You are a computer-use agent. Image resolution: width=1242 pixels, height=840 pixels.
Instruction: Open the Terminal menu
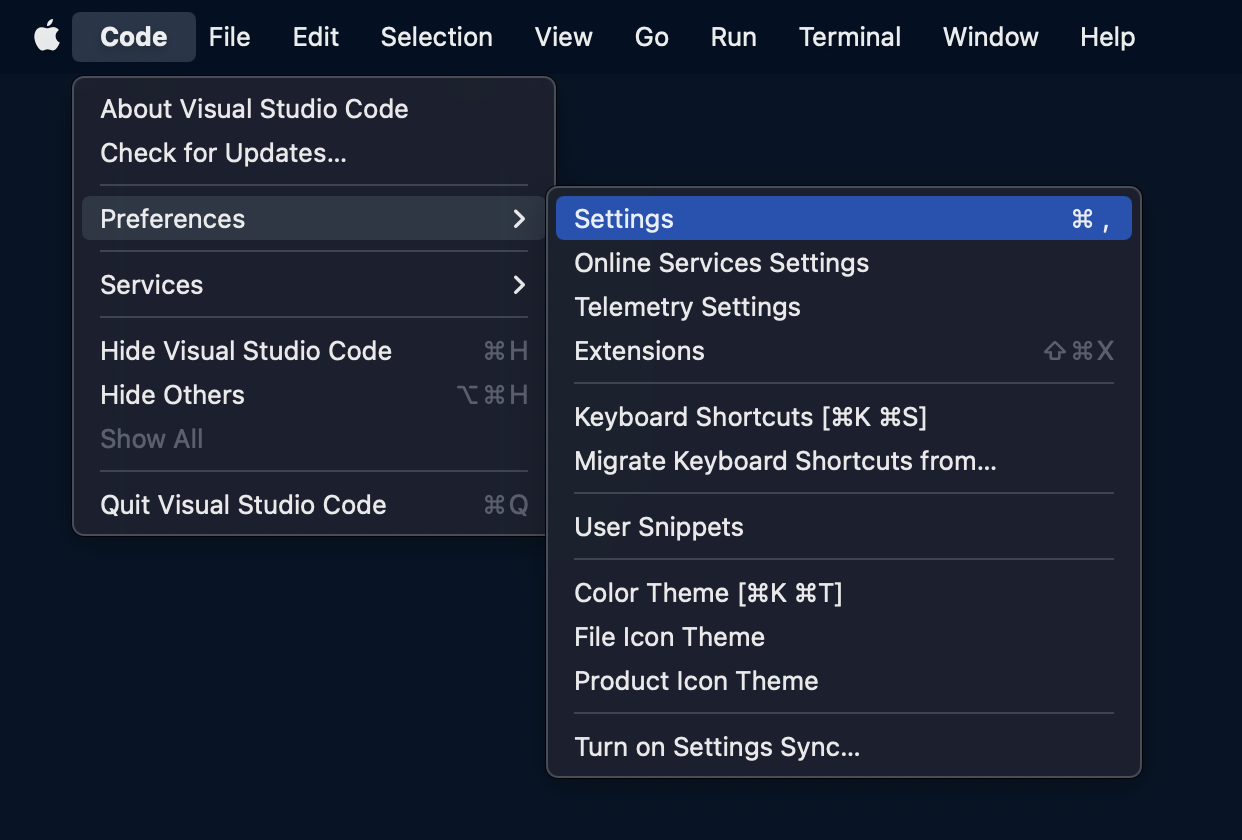point(850,37)
